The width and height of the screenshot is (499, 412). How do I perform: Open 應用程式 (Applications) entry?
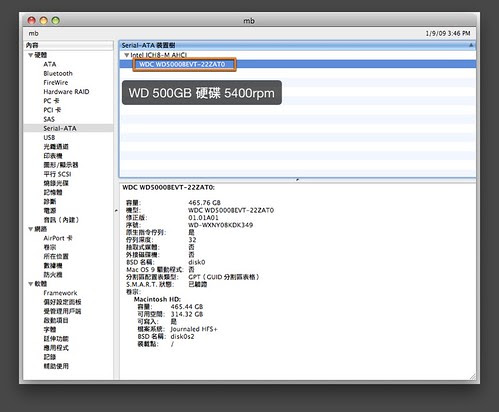tap(56, 348)
